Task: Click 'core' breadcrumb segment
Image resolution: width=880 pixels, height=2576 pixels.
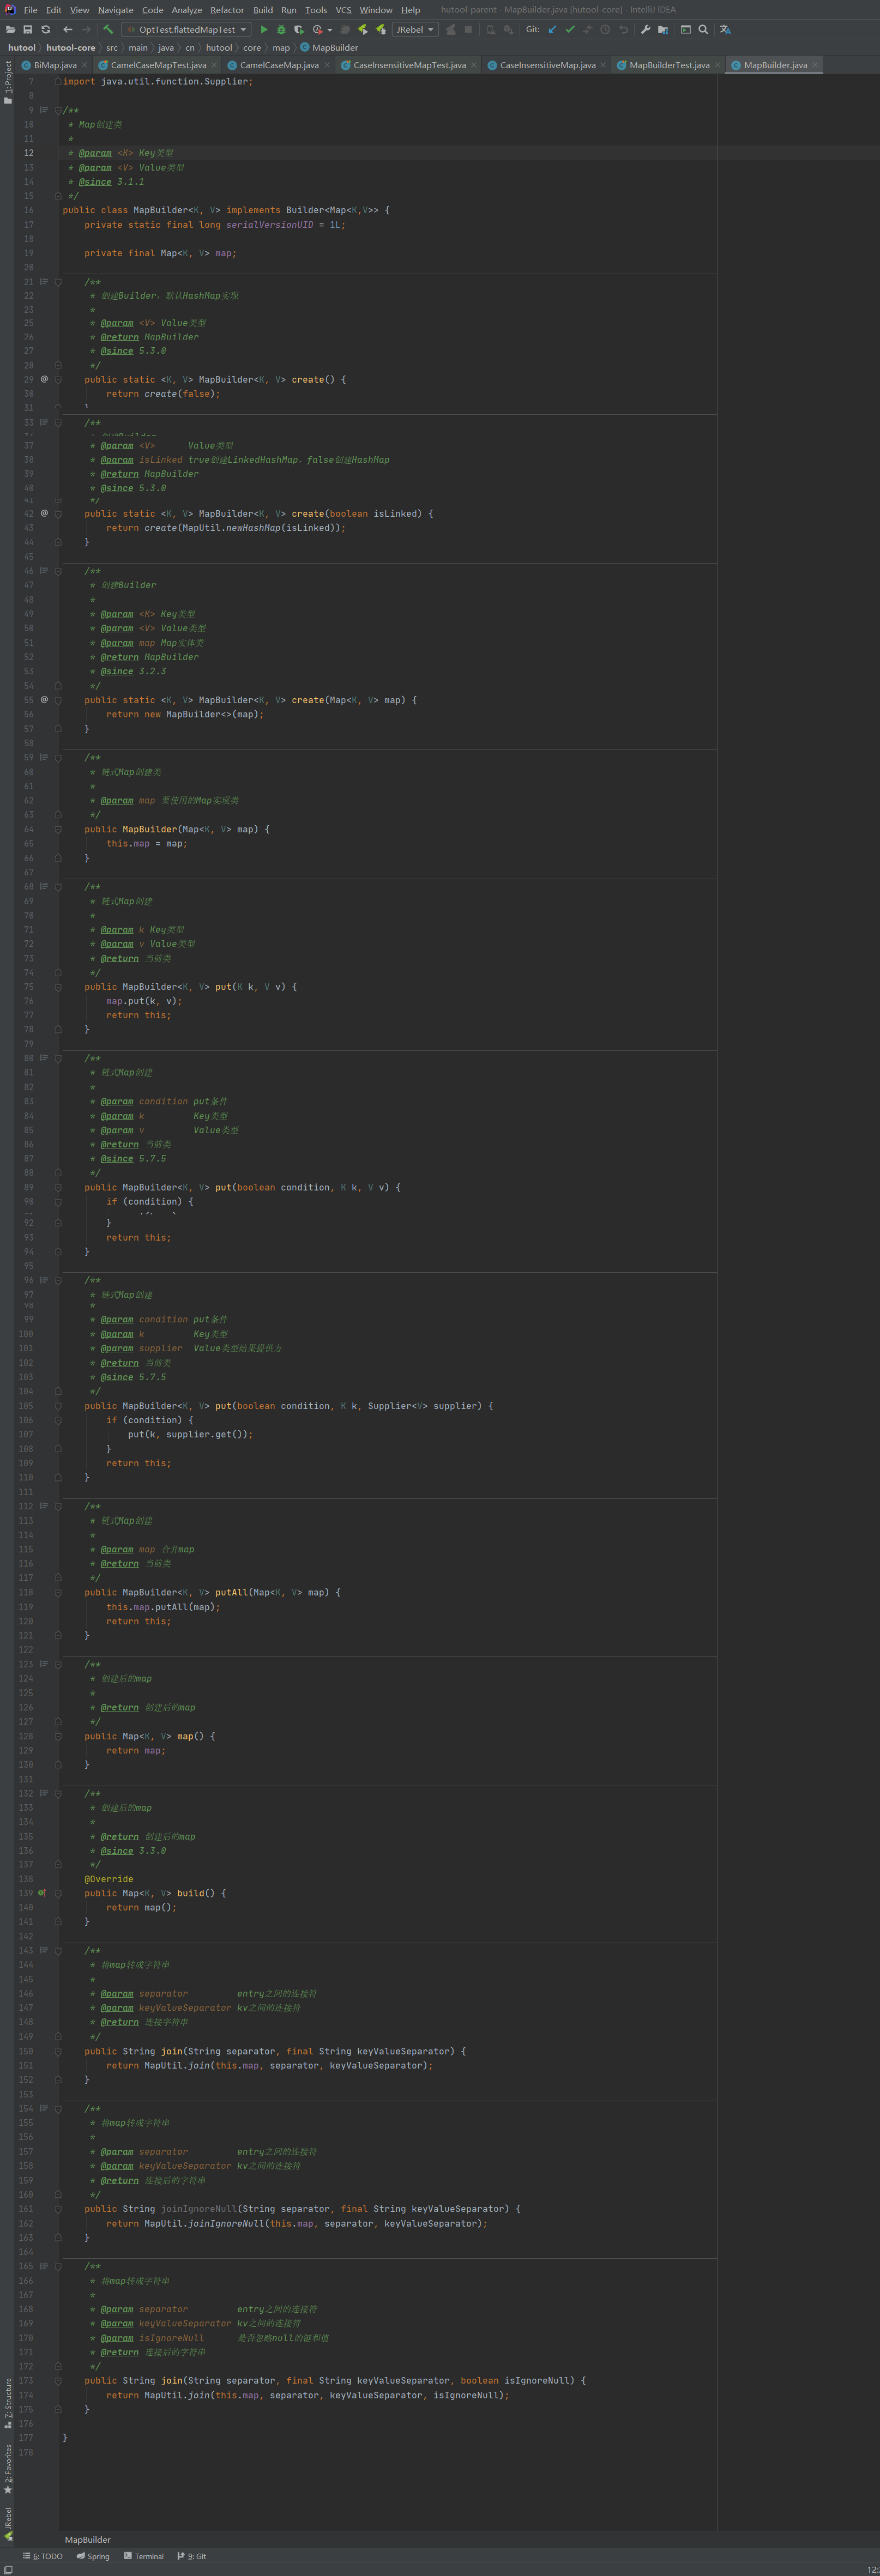Action: [x=252, y=48]
